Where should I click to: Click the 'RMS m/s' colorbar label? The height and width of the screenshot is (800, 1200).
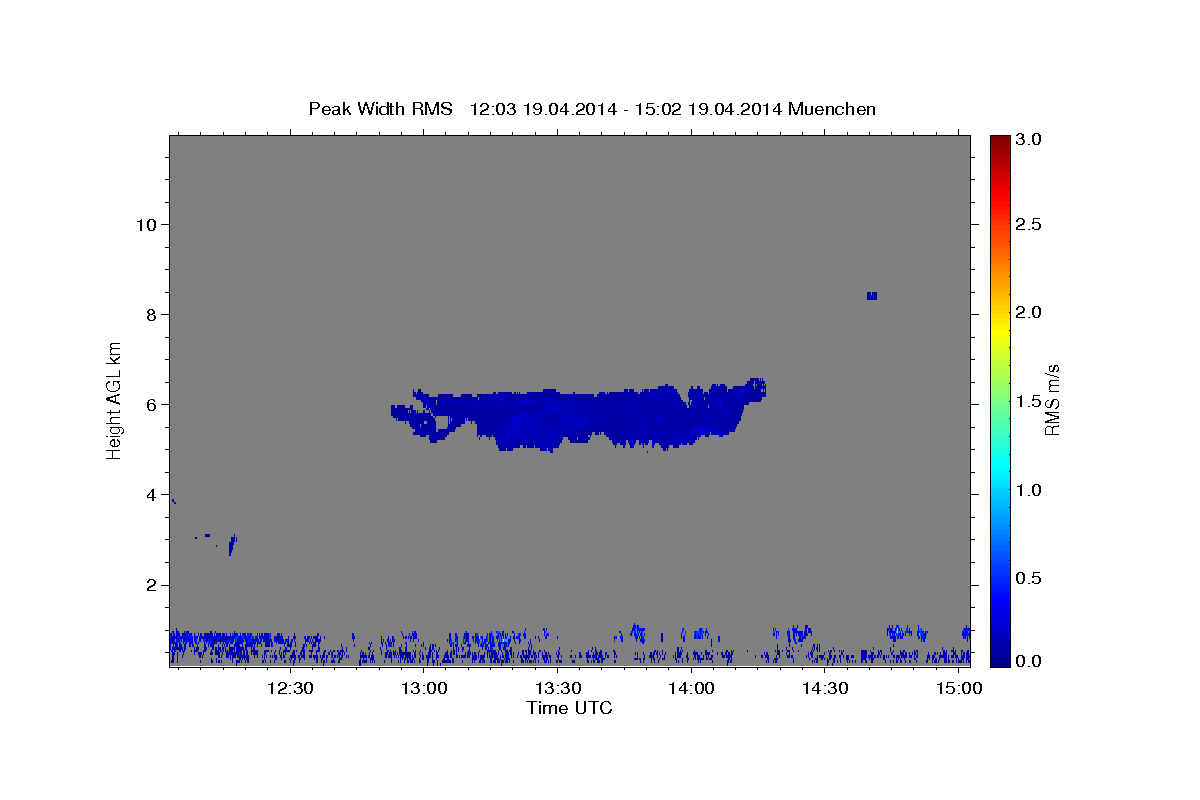pyautogui.click(x=1052, y=399)
